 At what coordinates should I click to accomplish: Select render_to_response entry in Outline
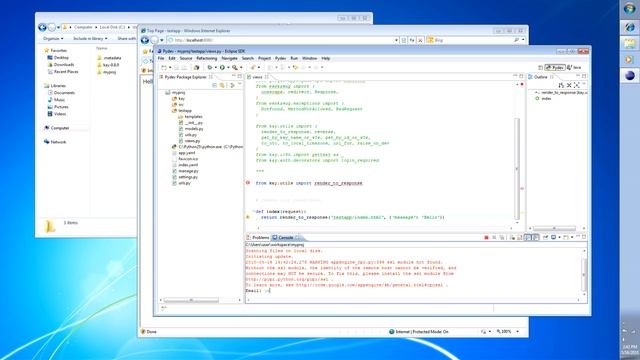click(561, 93)
